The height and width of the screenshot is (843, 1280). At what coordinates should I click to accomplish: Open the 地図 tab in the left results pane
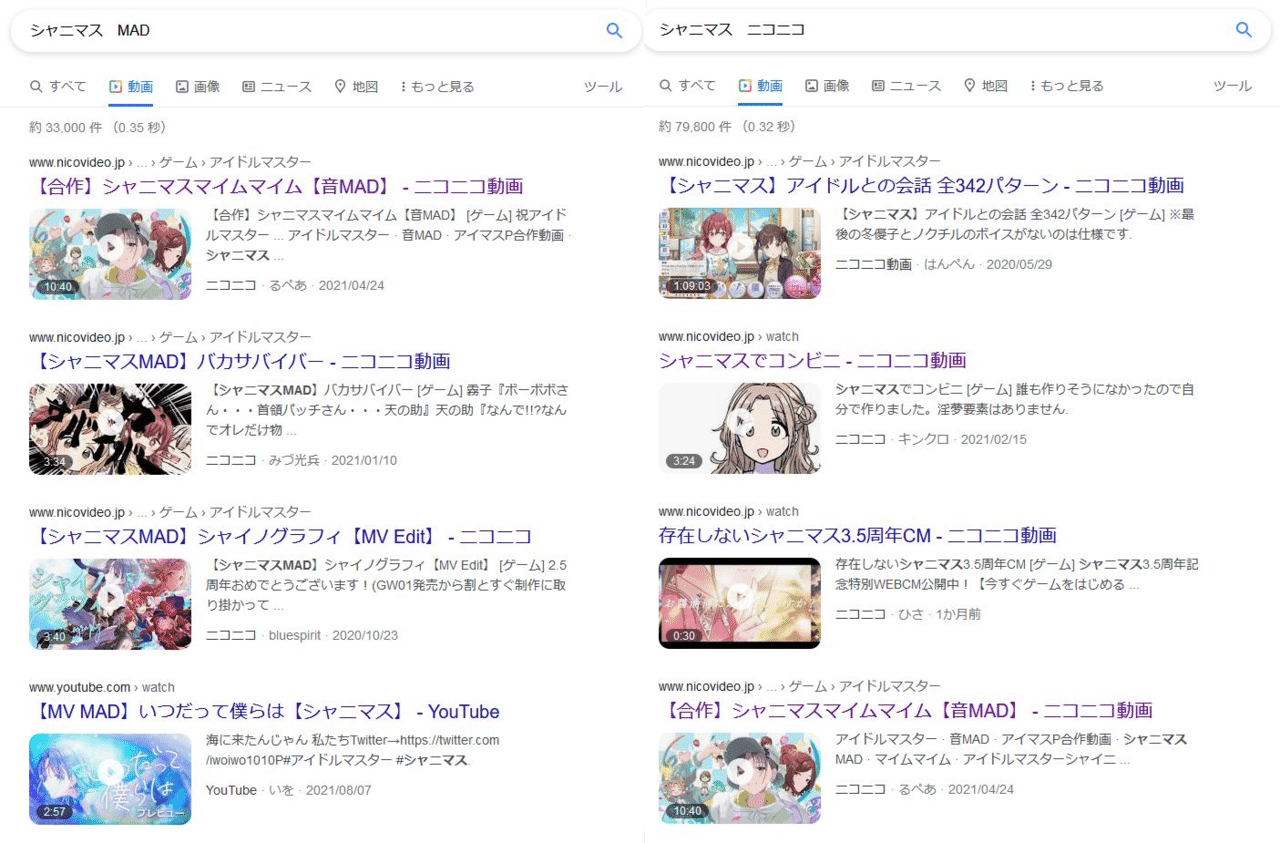pyautogui.click(x=356, y=87)
